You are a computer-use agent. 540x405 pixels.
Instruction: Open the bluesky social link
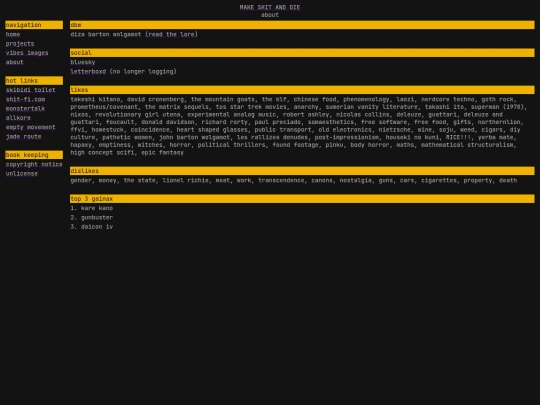(83, 62)
